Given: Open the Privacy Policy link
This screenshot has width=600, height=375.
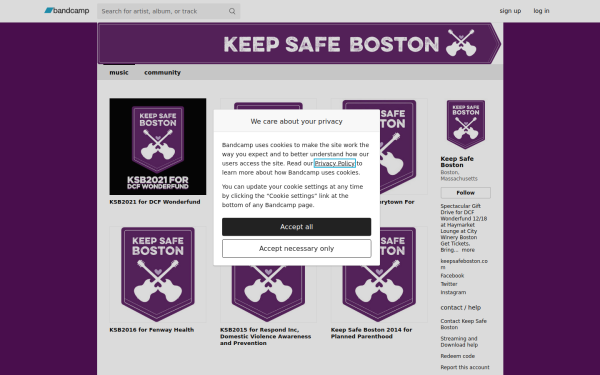Looking at the screenshot, I should 335,163.
